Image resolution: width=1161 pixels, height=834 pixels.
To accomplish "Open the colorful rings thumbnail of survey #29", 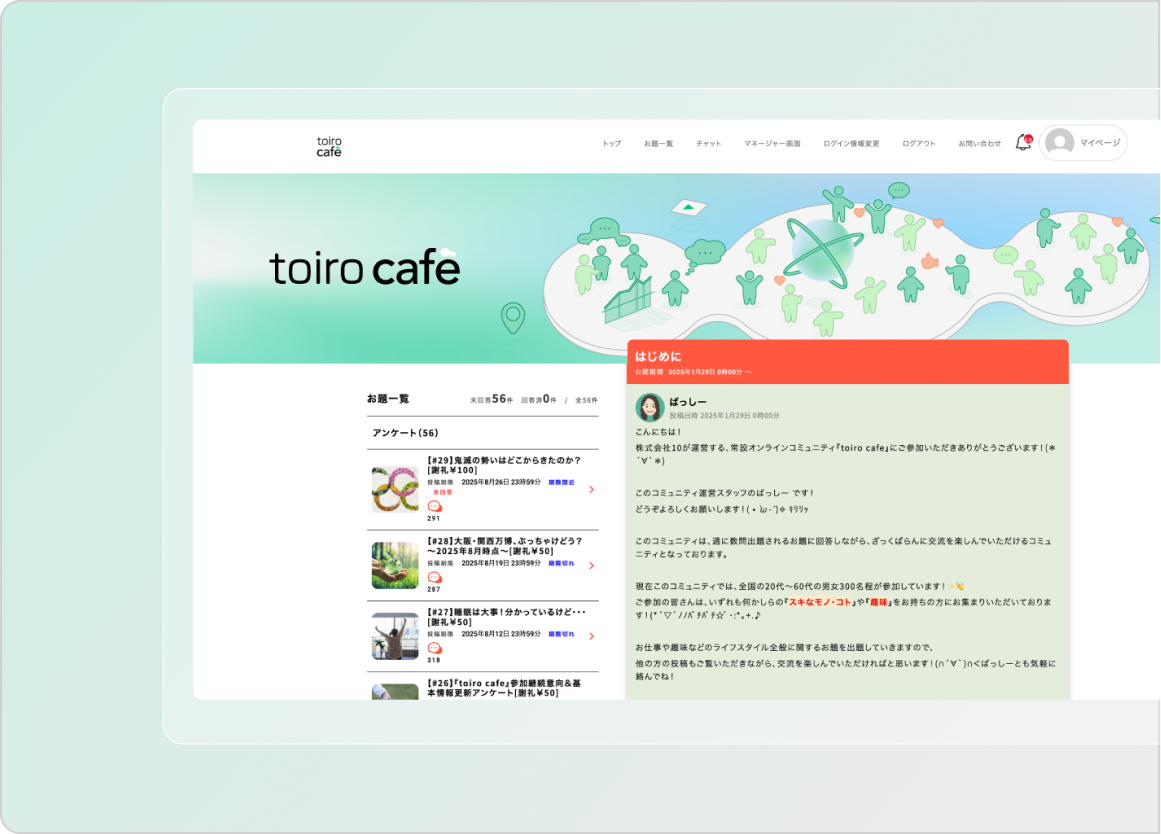I will [395, 489].
